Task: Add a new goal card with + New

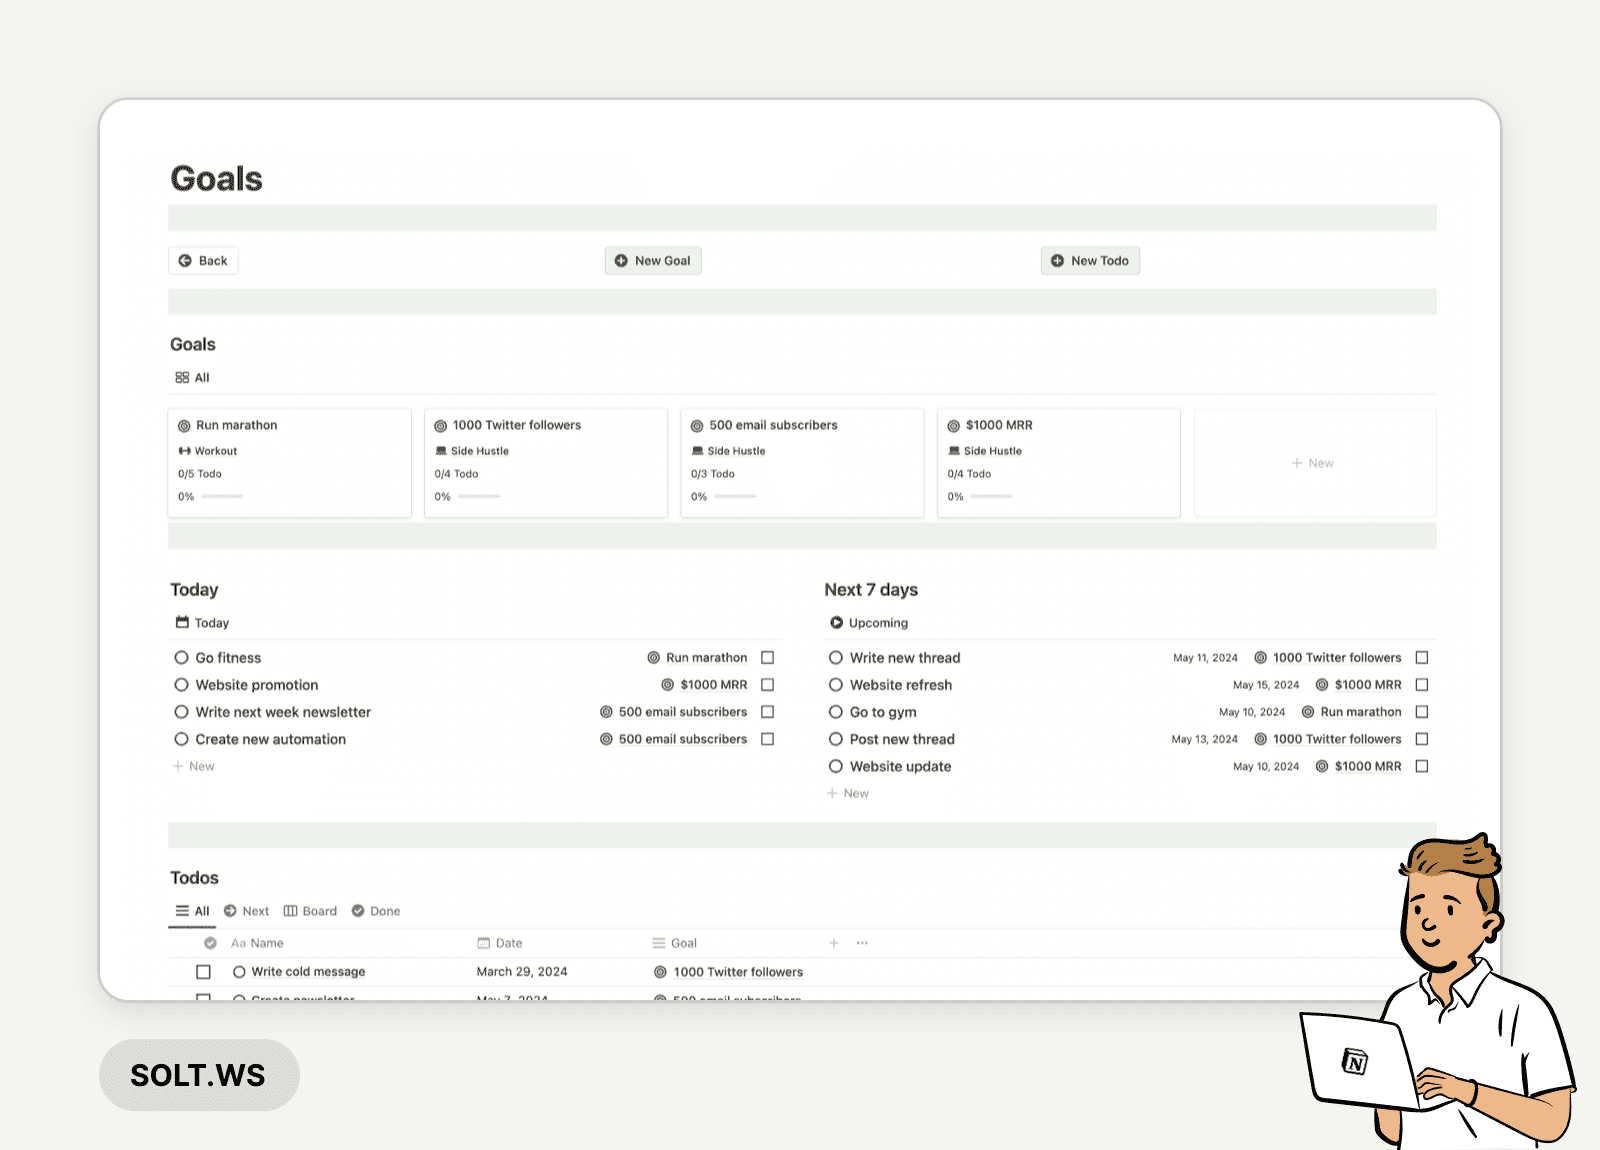Action: click(1313, 463)
